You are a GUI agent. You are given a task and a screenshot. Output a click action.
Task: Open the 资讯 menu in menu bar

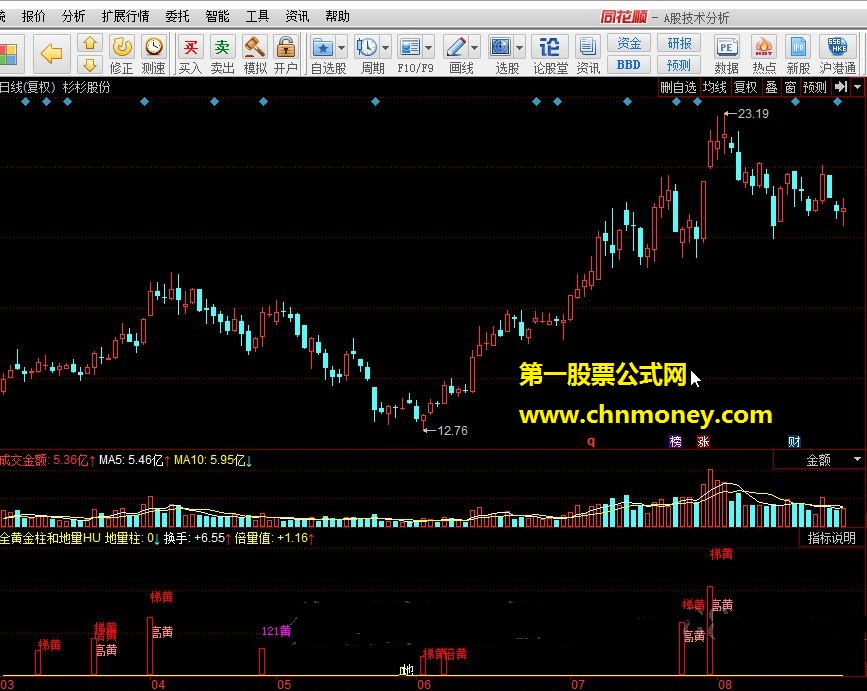(x=297, y=17)
